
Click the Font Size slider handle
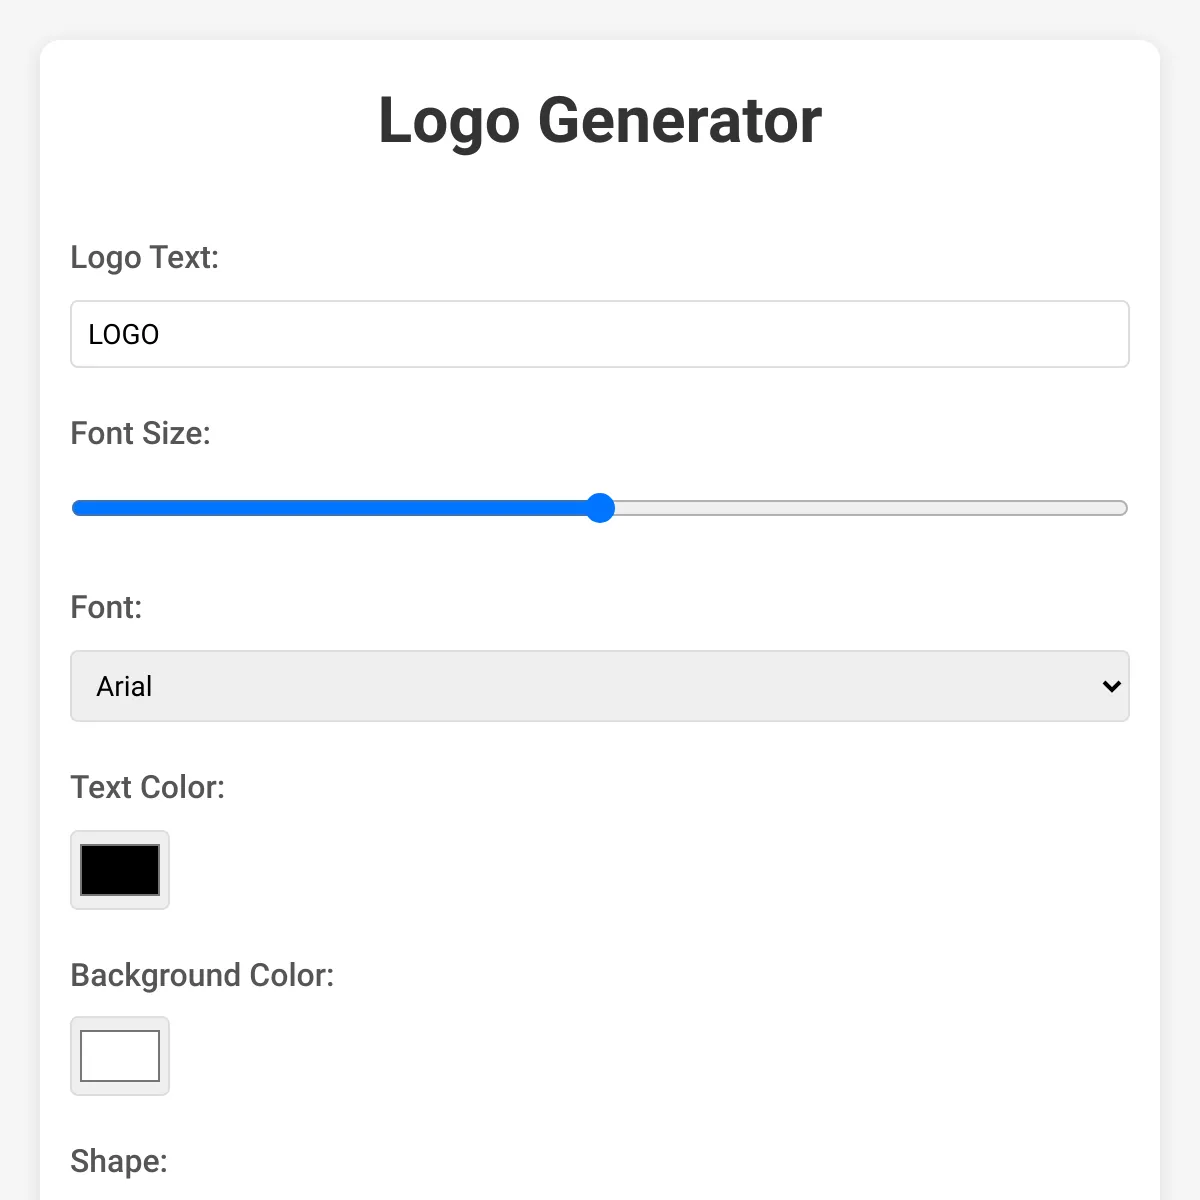600,508
